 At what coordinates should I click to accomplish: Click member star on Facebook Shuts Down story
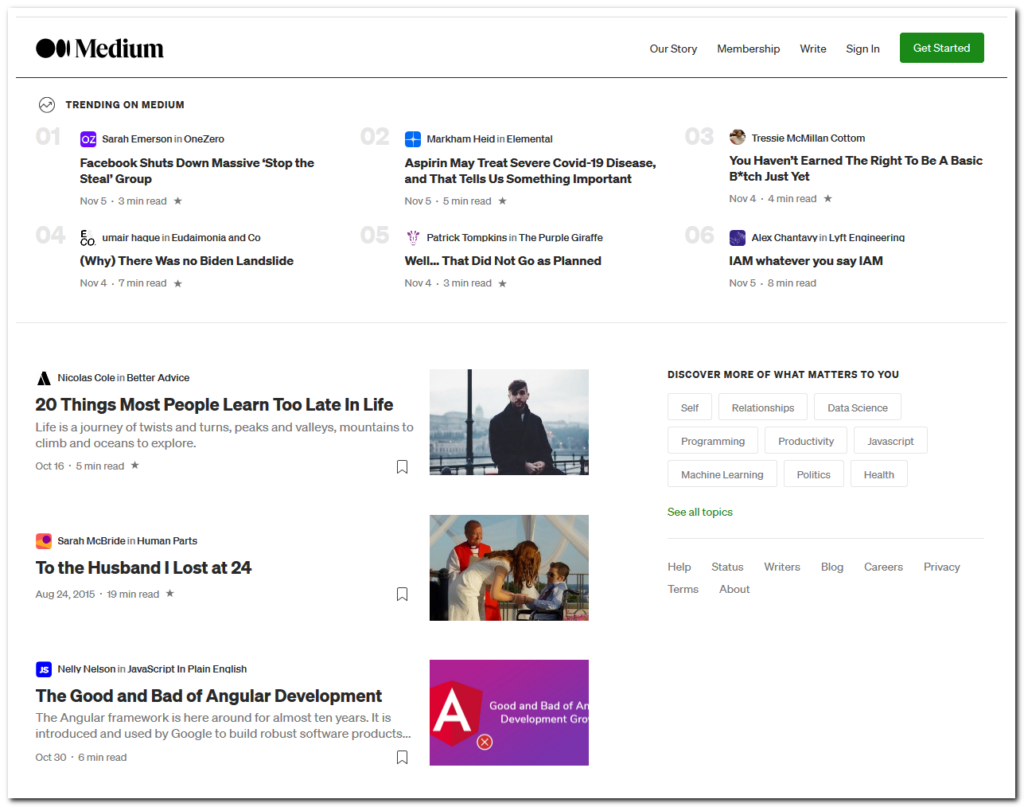[178, 201]
